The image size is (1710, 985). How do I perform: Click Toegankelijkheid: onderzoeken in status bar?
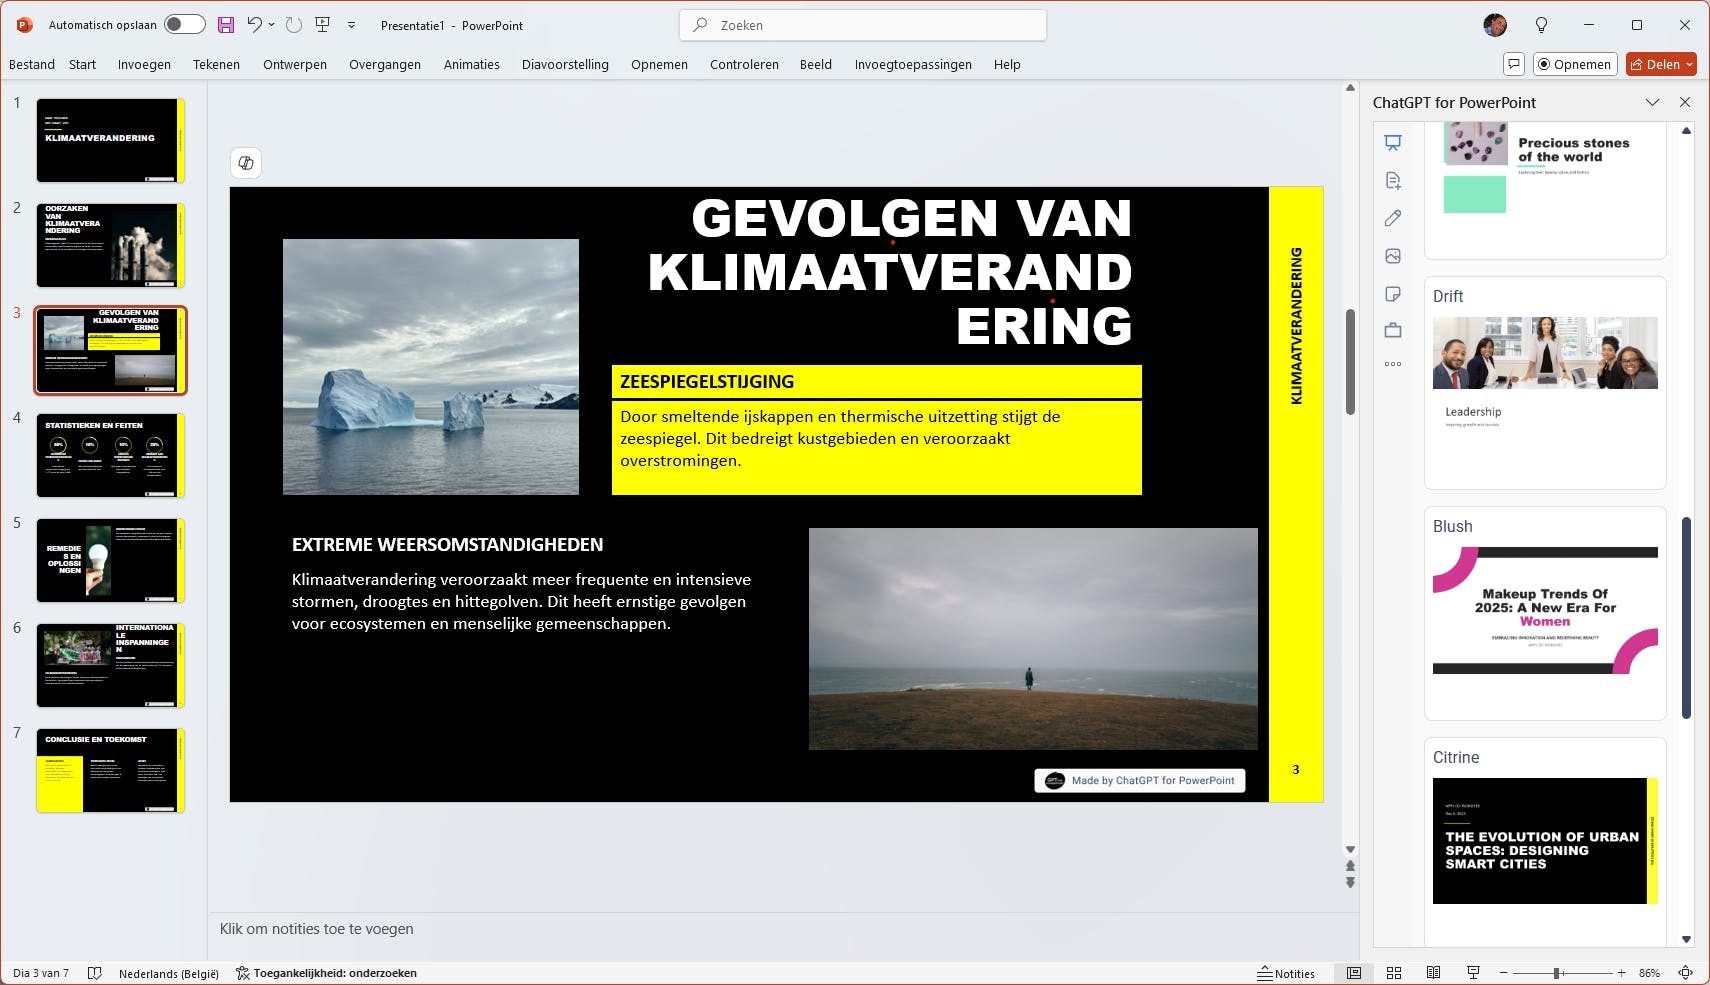coord(326,973)
